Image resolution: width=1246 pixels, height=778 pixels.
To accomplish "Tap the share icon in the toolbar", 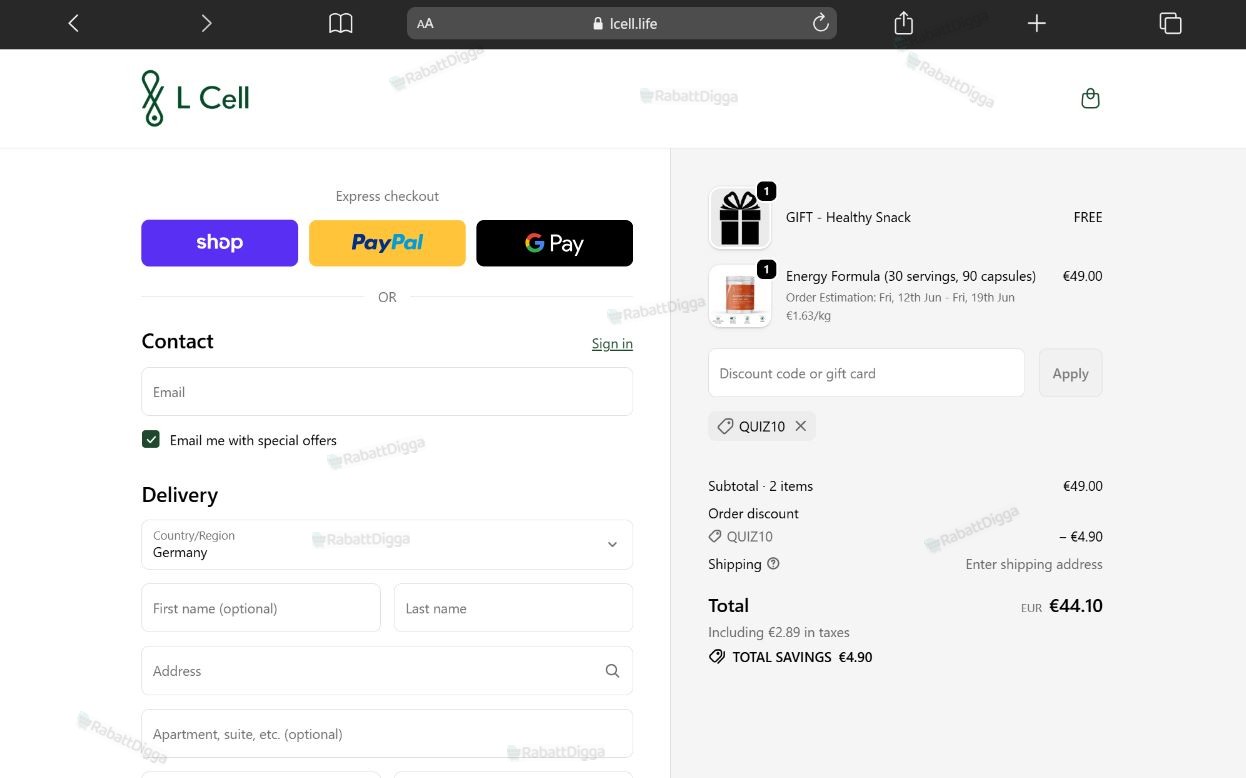I will coord(904,22).
